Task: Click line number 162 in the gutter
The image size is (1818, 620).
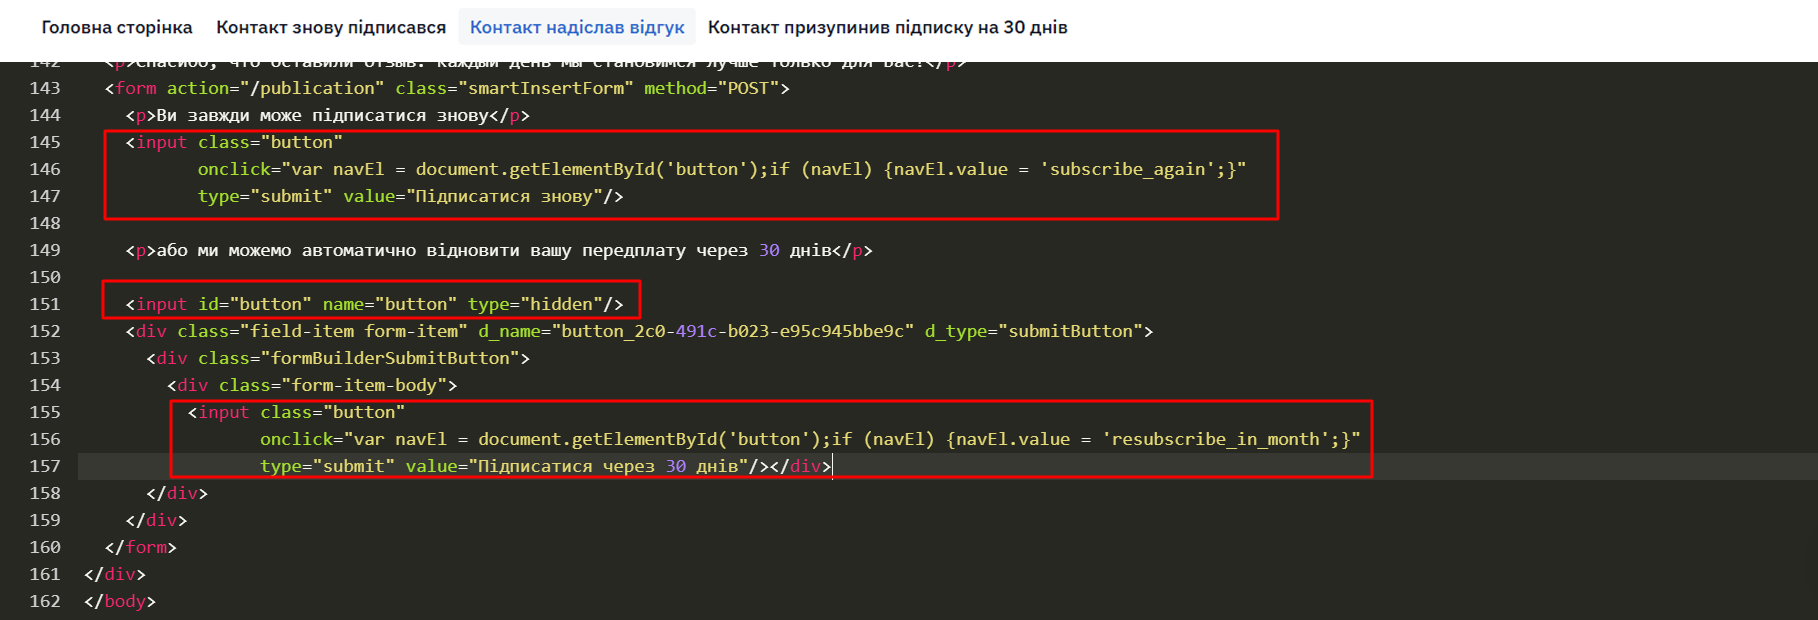Action: 45,601
